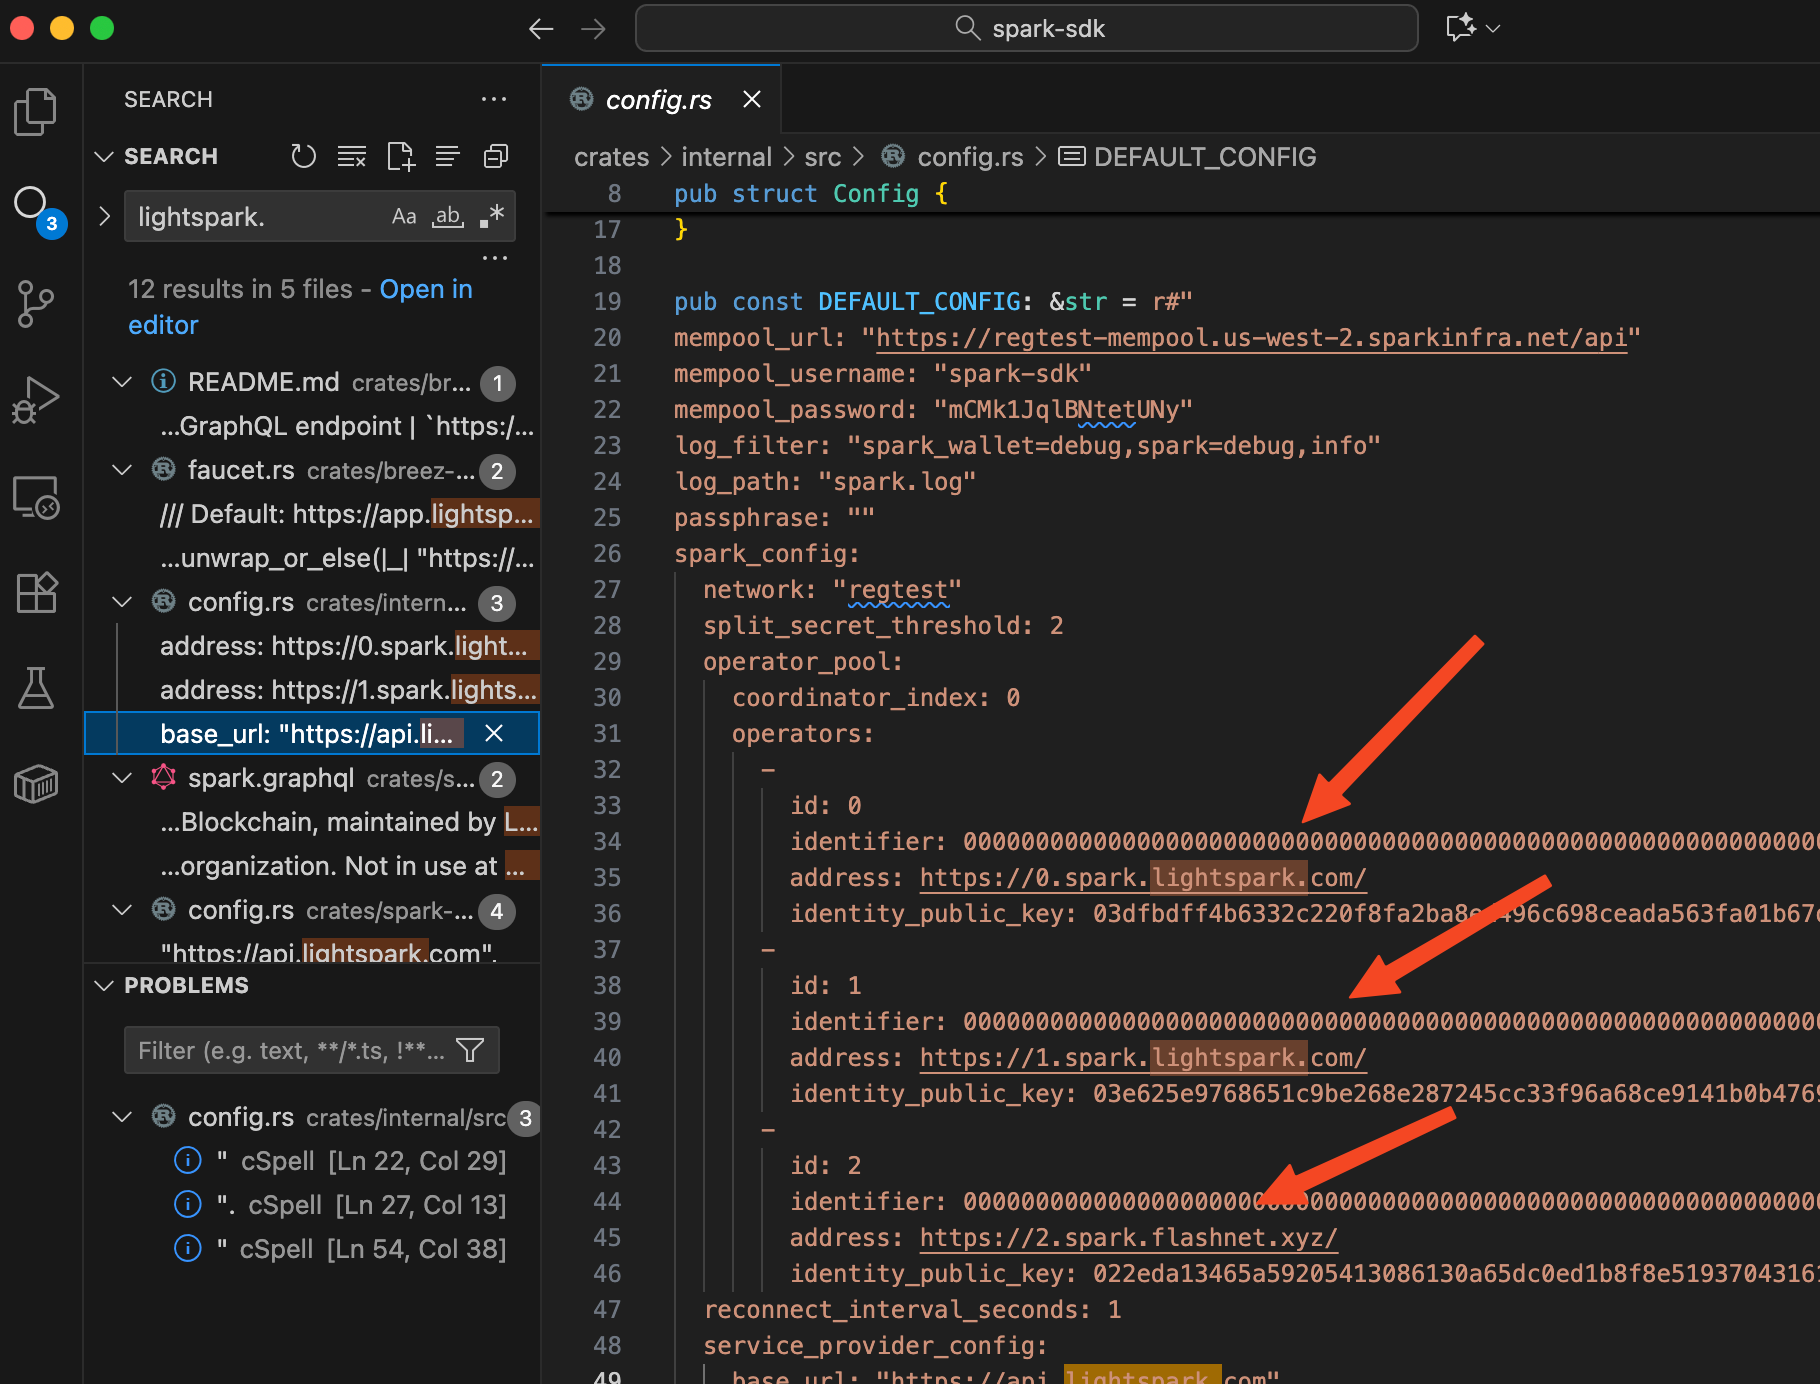Viewport: 1820px width, 1384px height.
Task: Click the Open in editor link
Action: click(x=425, y=289)
